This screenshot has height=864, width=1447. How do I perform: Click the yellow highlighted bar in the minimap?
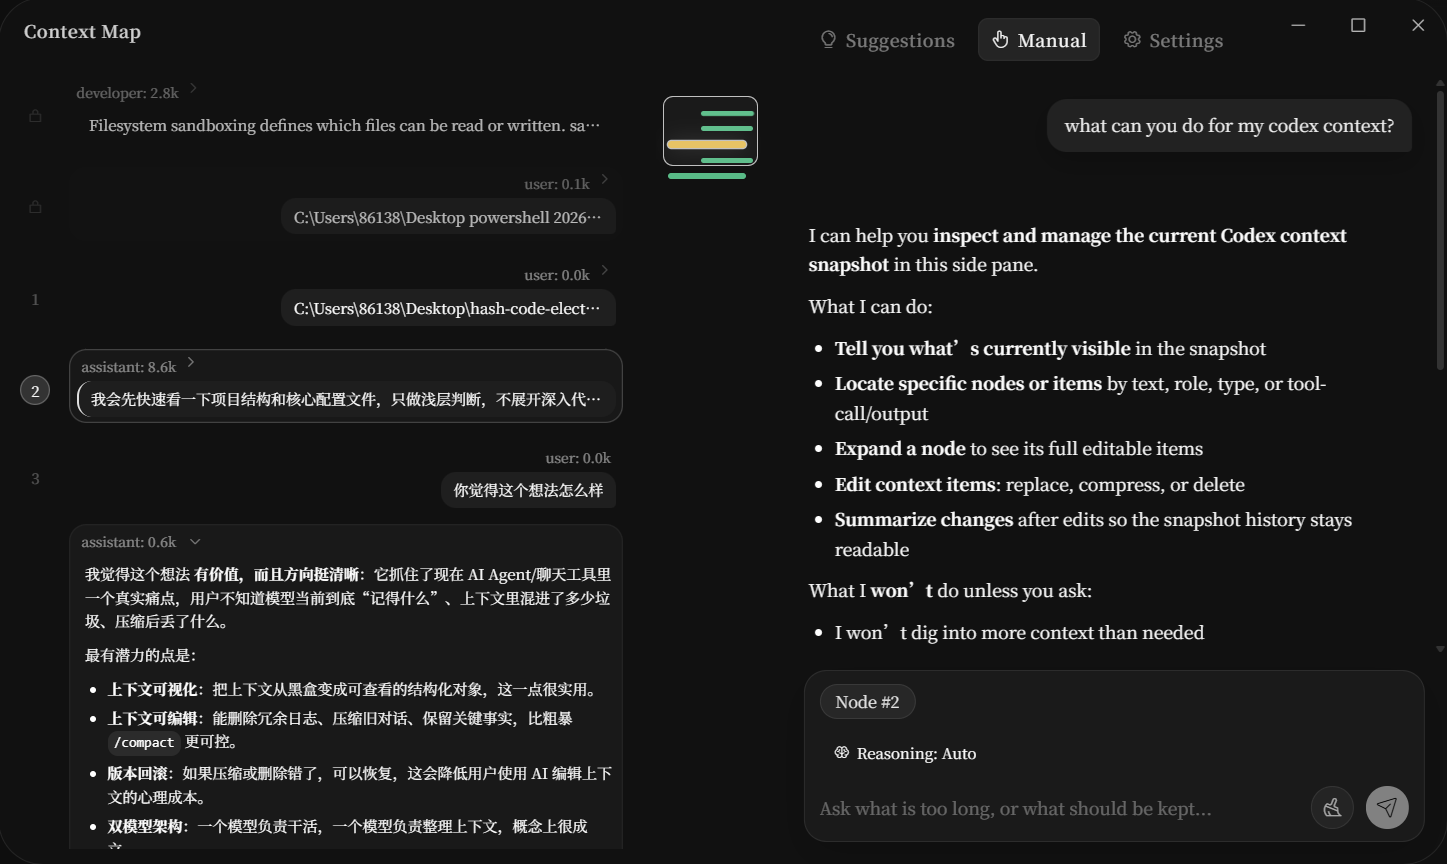coord(707,145)
